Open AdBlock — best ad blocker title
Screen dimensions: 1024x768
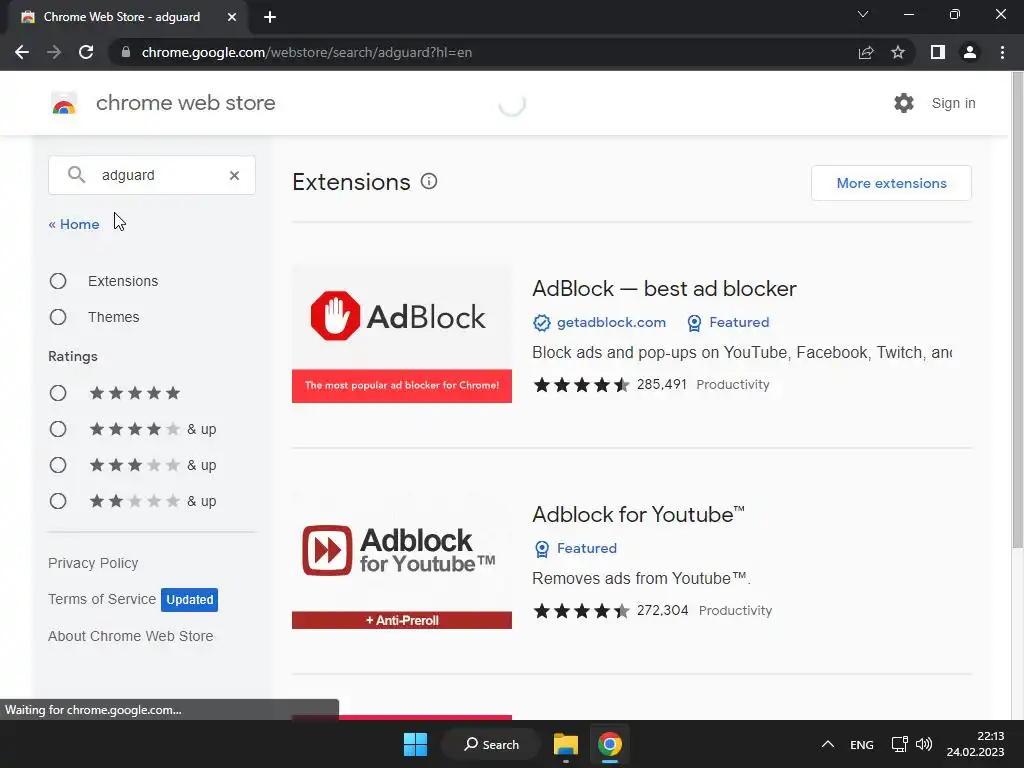pos(664,289)
